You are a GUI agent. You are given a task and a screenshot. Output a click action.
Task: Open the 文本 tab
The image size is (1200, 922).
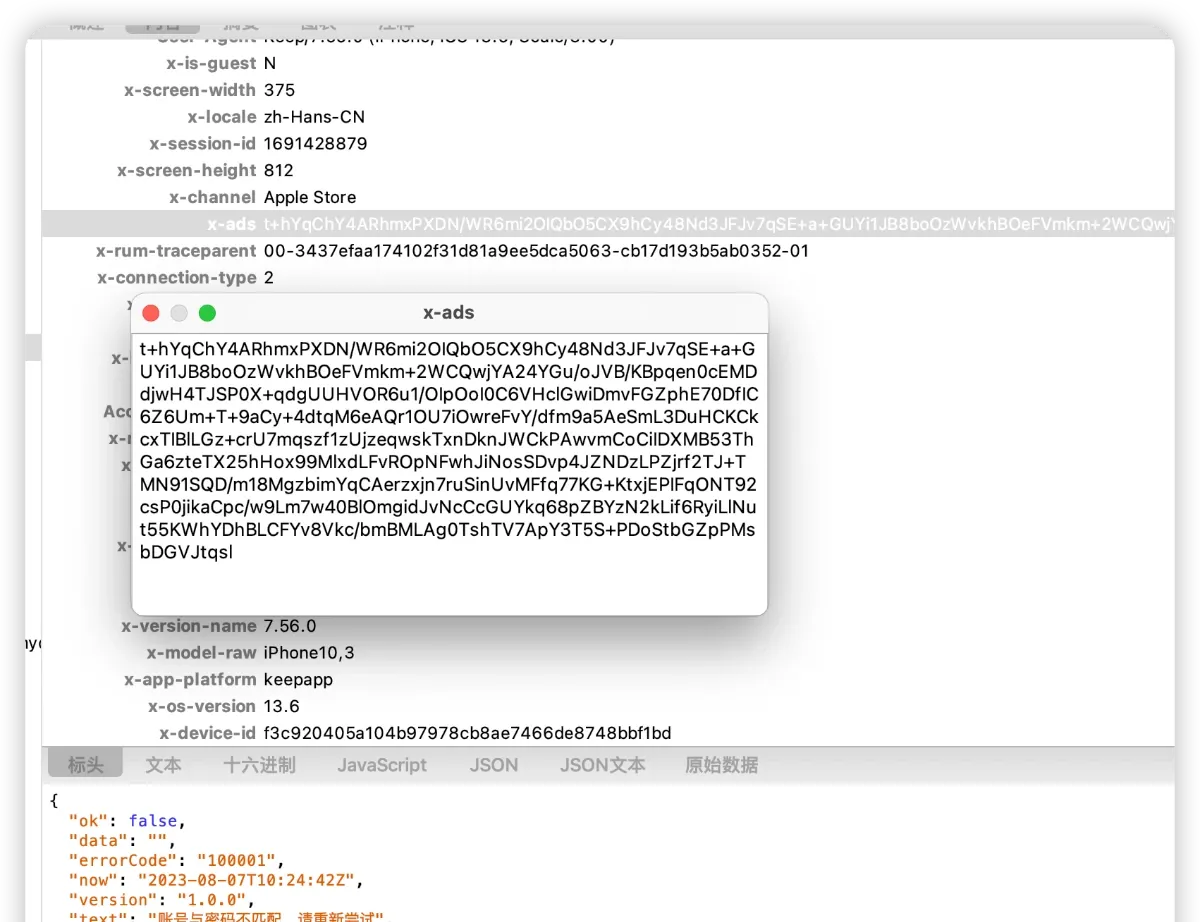tap(163, 765)
